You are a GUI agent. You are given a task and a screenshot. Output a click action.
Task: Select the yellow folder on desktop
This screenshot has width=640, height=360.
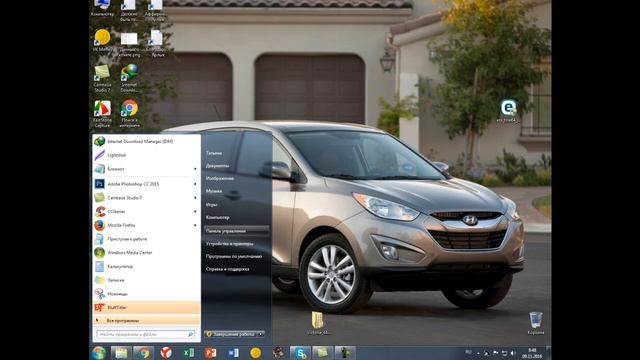[318, 323]
